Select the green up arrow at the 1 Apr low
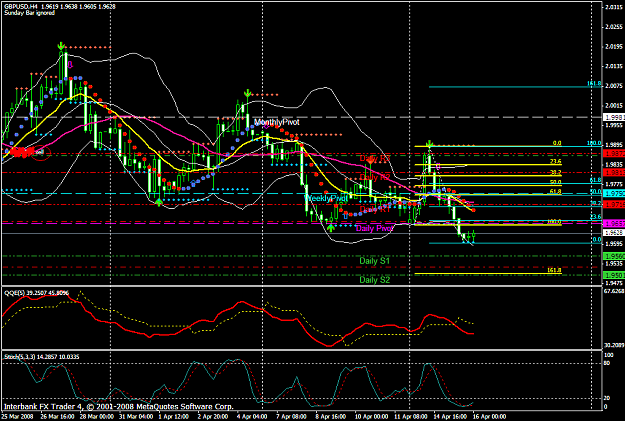Viewport: 625px width, 421px height. (159, 202)
